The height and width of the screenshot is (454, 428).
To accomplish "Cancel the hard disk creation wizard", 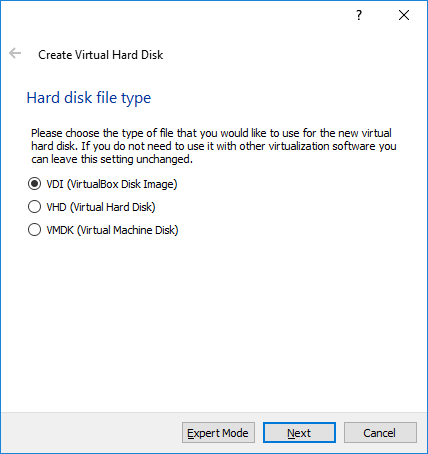I will [x=380, y=433].
